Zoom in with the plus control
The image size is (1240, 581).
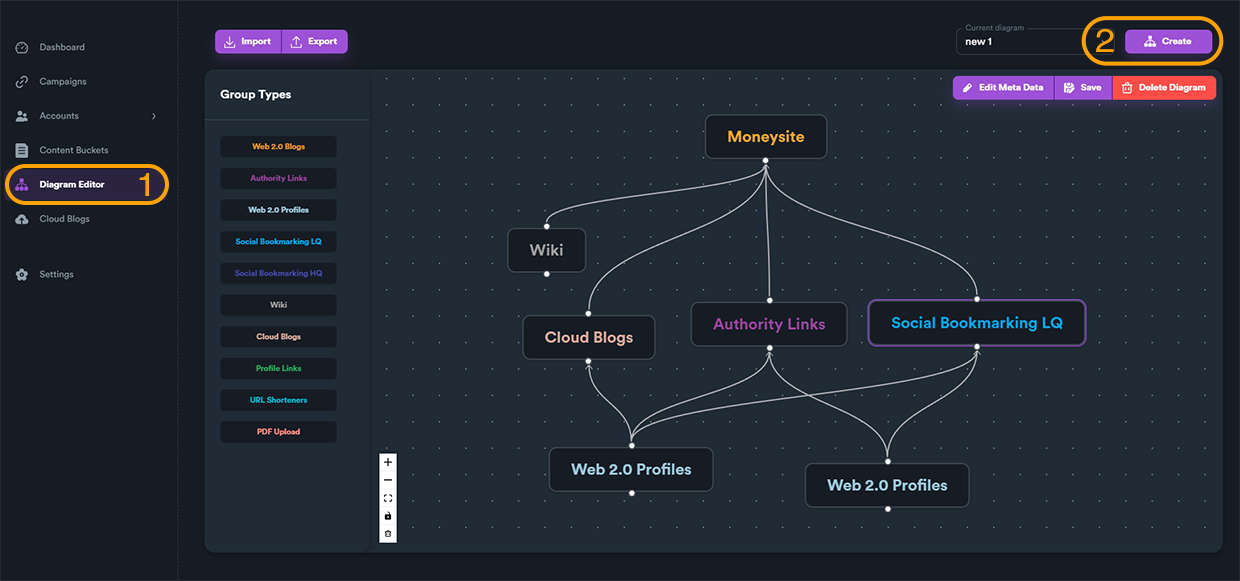pyautogui.click(x=388, y=462)
